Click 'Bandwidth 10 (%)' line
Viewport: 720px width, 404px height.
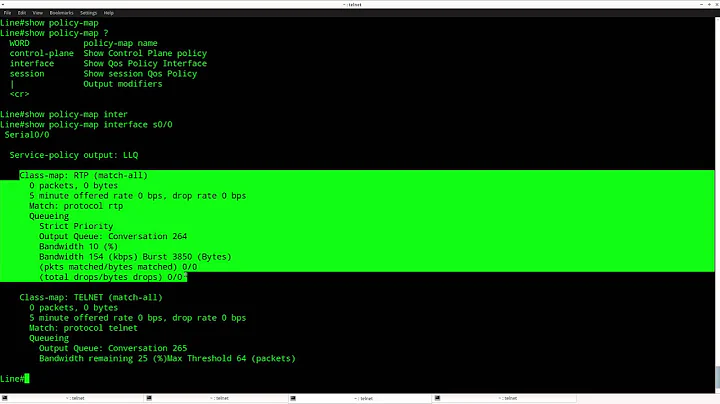pos(78,247)
